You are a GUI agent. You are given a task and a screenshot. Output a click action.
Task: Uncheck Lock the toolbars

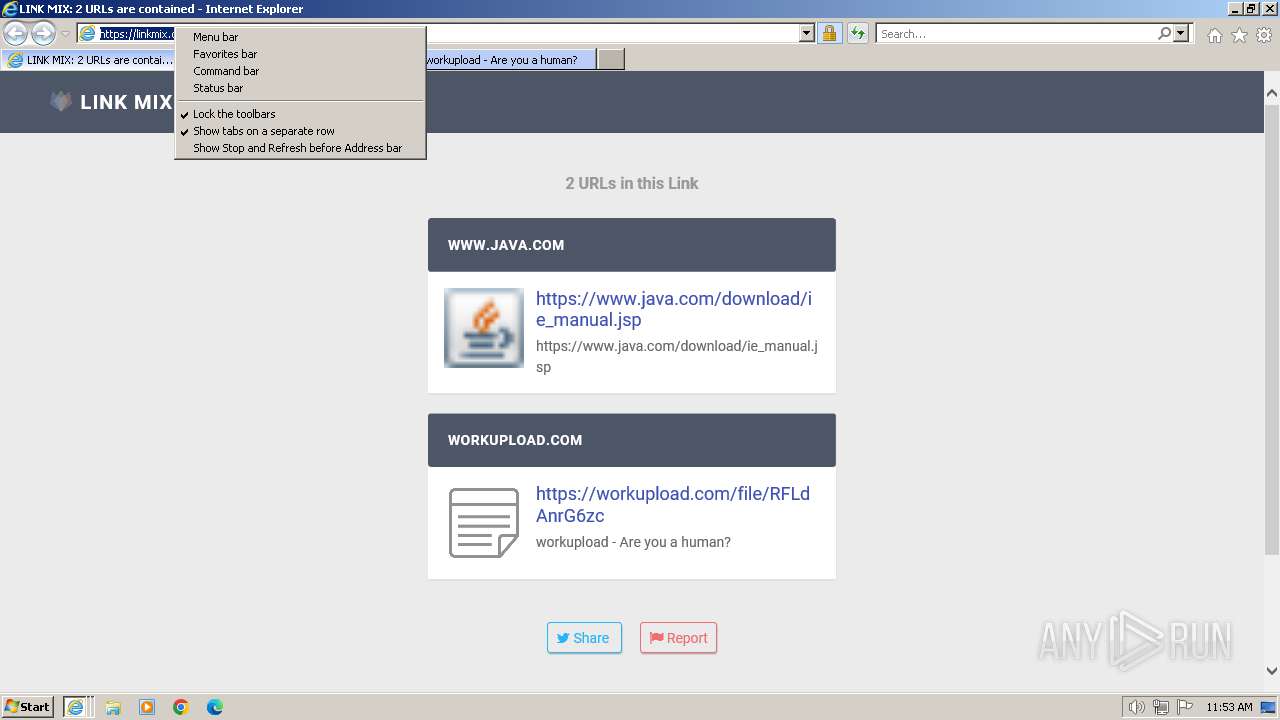point(300,114)
